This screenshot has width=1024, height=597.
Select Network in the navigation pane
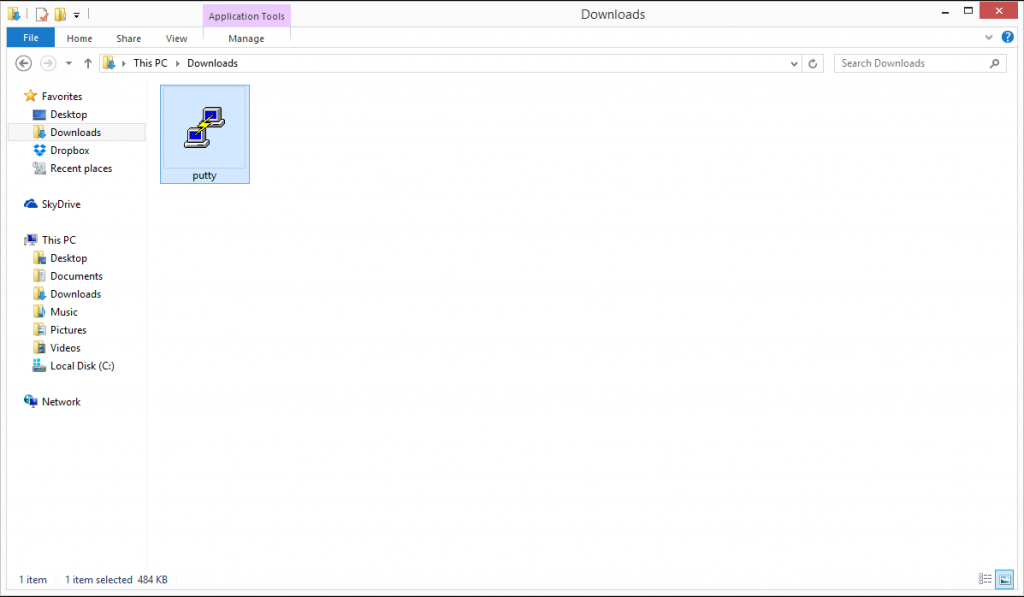click(x=52, y=402)
